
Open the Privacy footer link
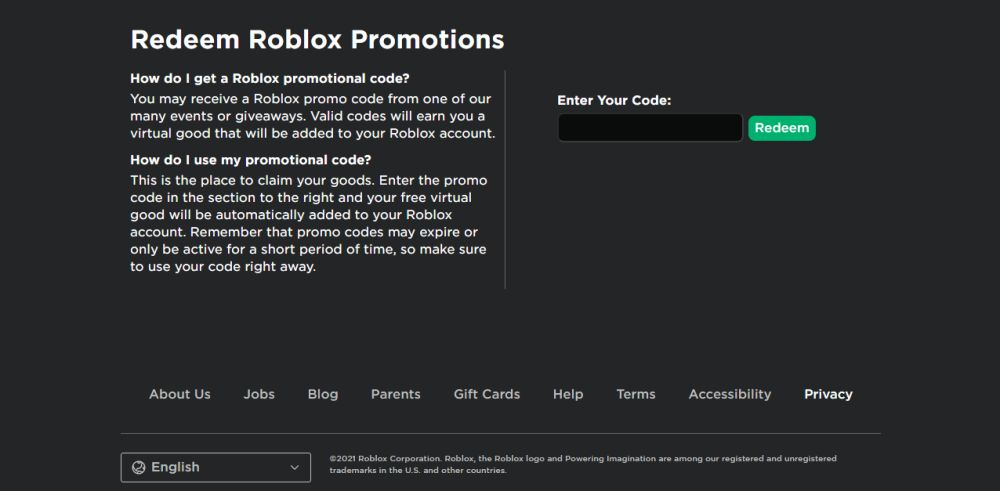point(828,394)
